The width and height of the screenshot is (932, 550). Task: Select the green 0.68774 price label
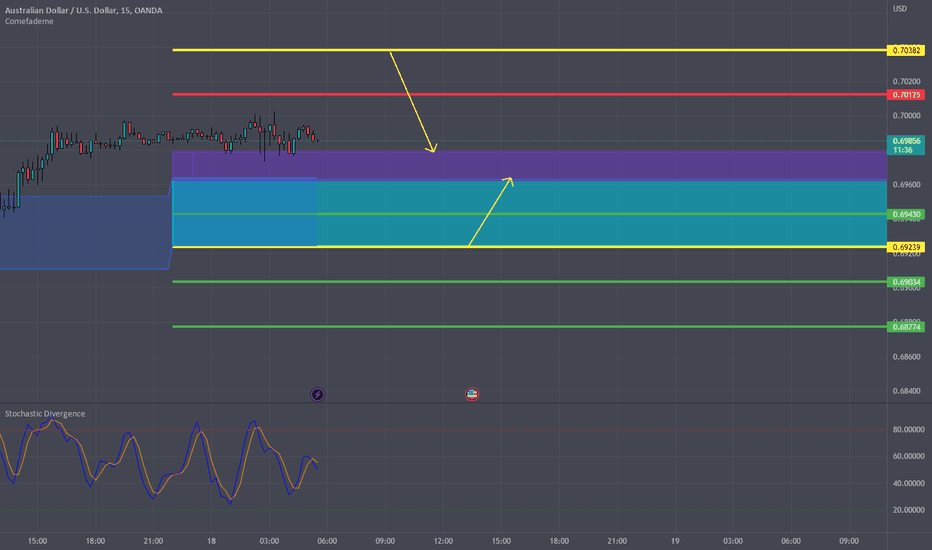click(906, 327)
